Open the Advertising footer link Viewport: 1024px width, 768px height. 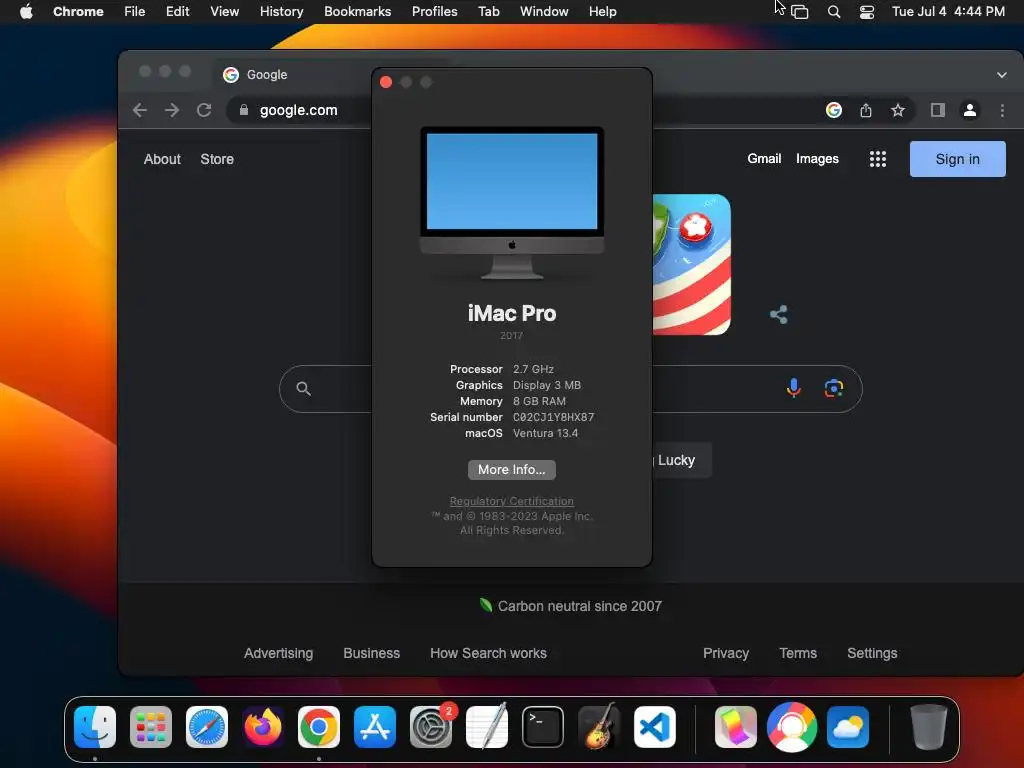pyautogui.click(x=278, y=653)
